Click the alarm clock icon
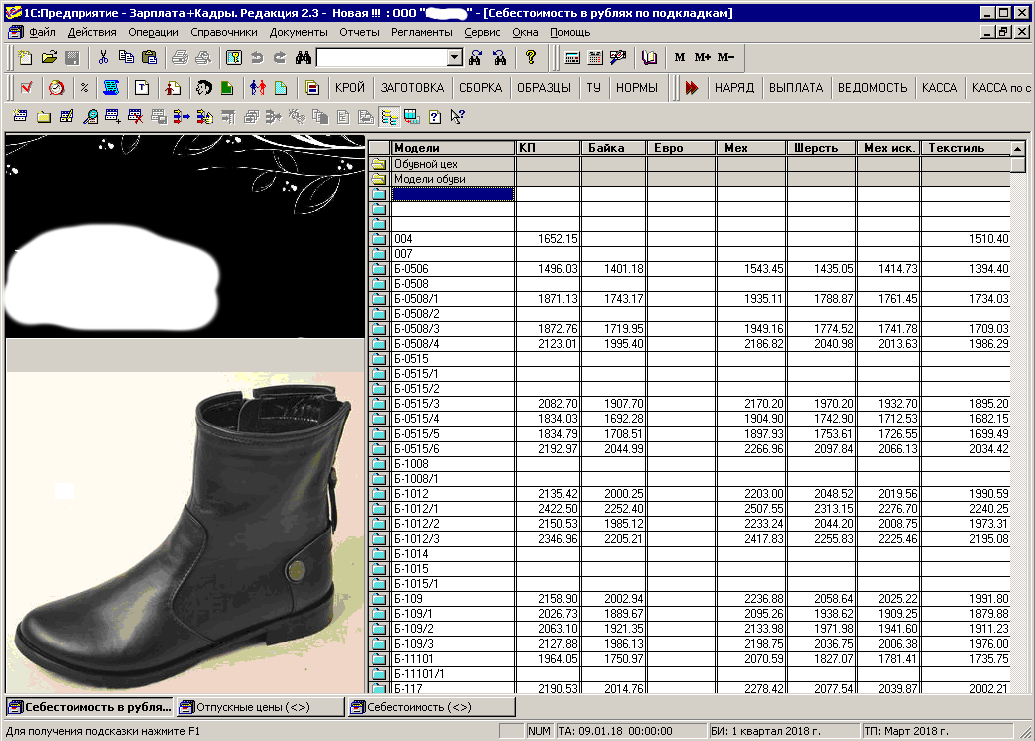The width and height of the screenshot is (1035, 741). pyautogui.click(x=56, y=87)
